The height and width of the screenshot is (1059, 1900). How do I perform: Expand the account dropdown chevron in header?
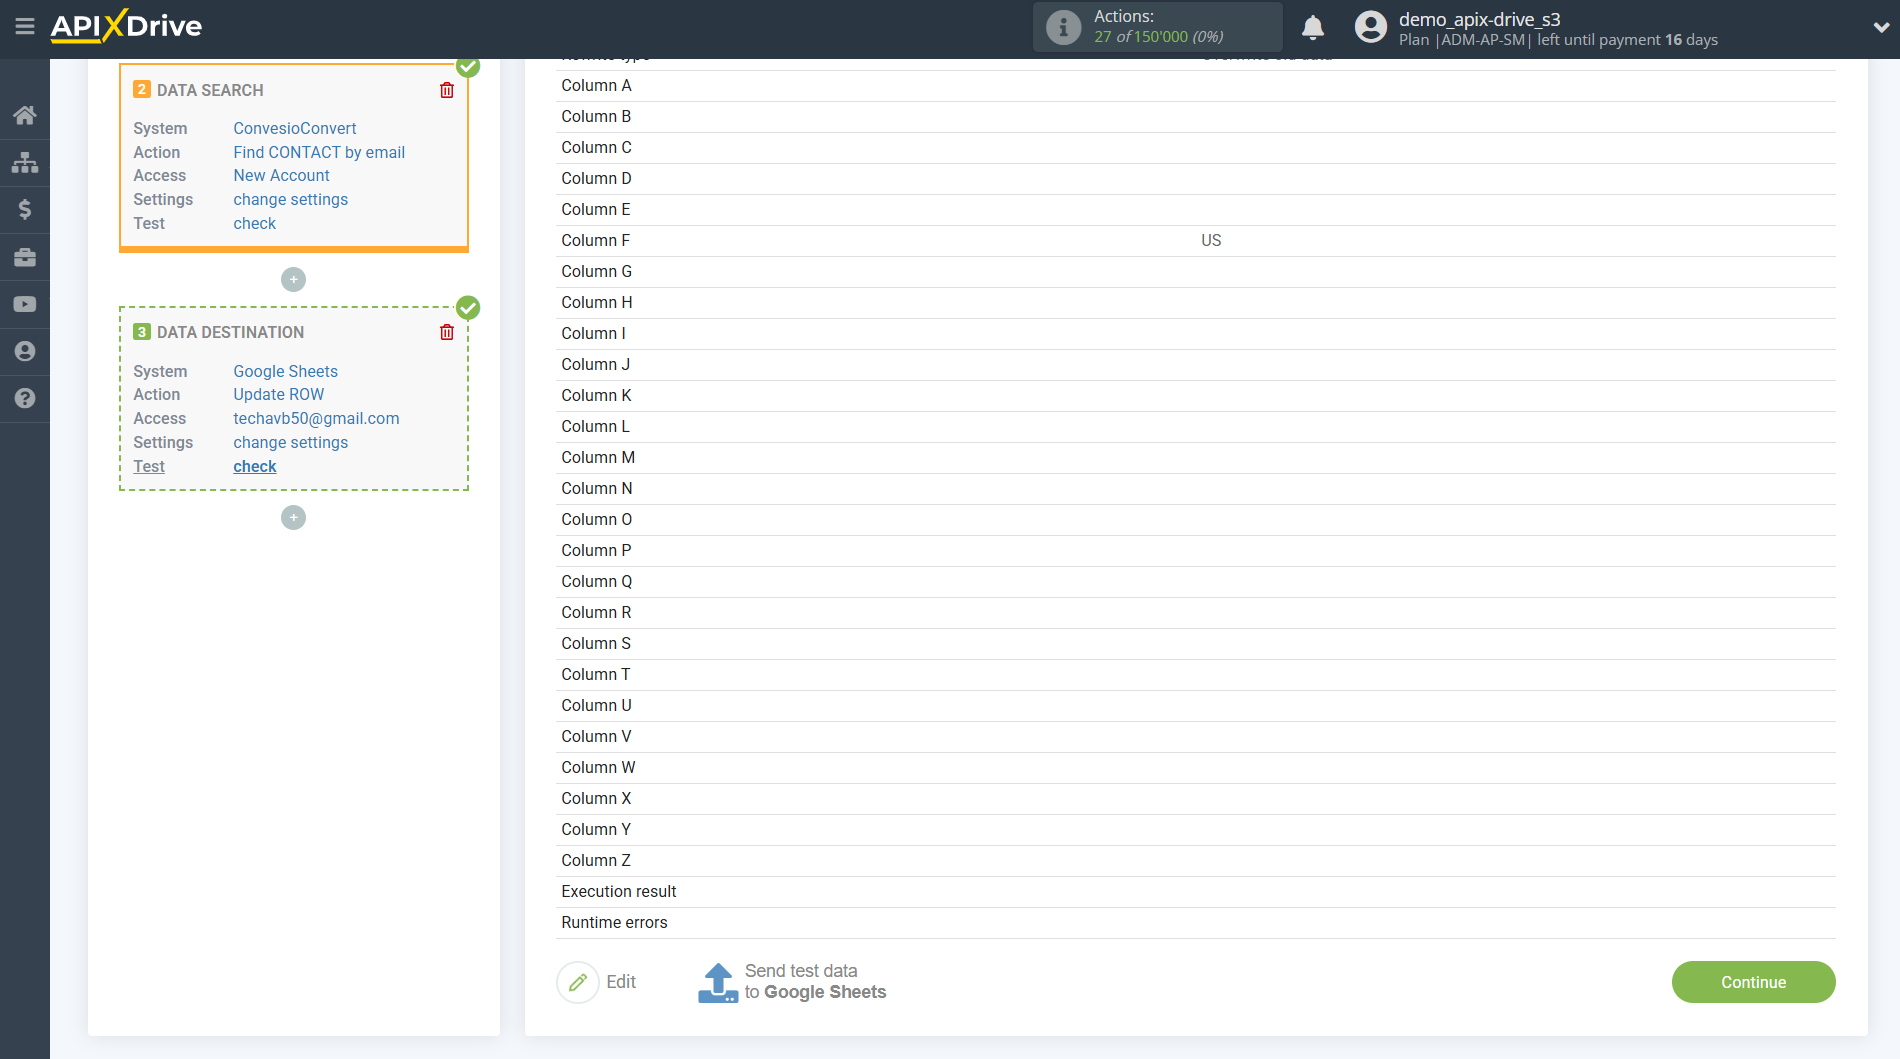[1880, 28]
